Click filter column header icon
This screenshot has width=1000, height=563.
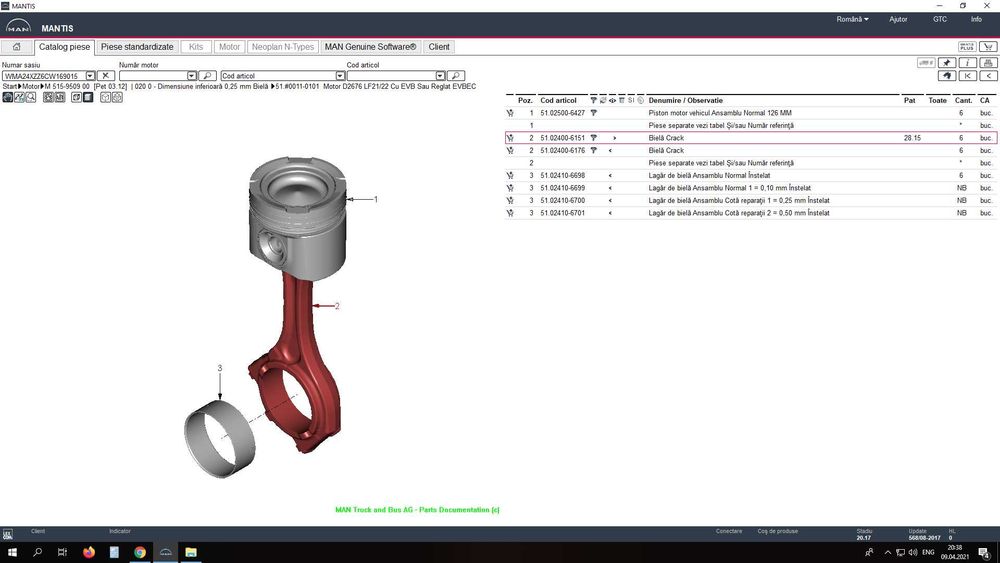(x=594, y=100)
